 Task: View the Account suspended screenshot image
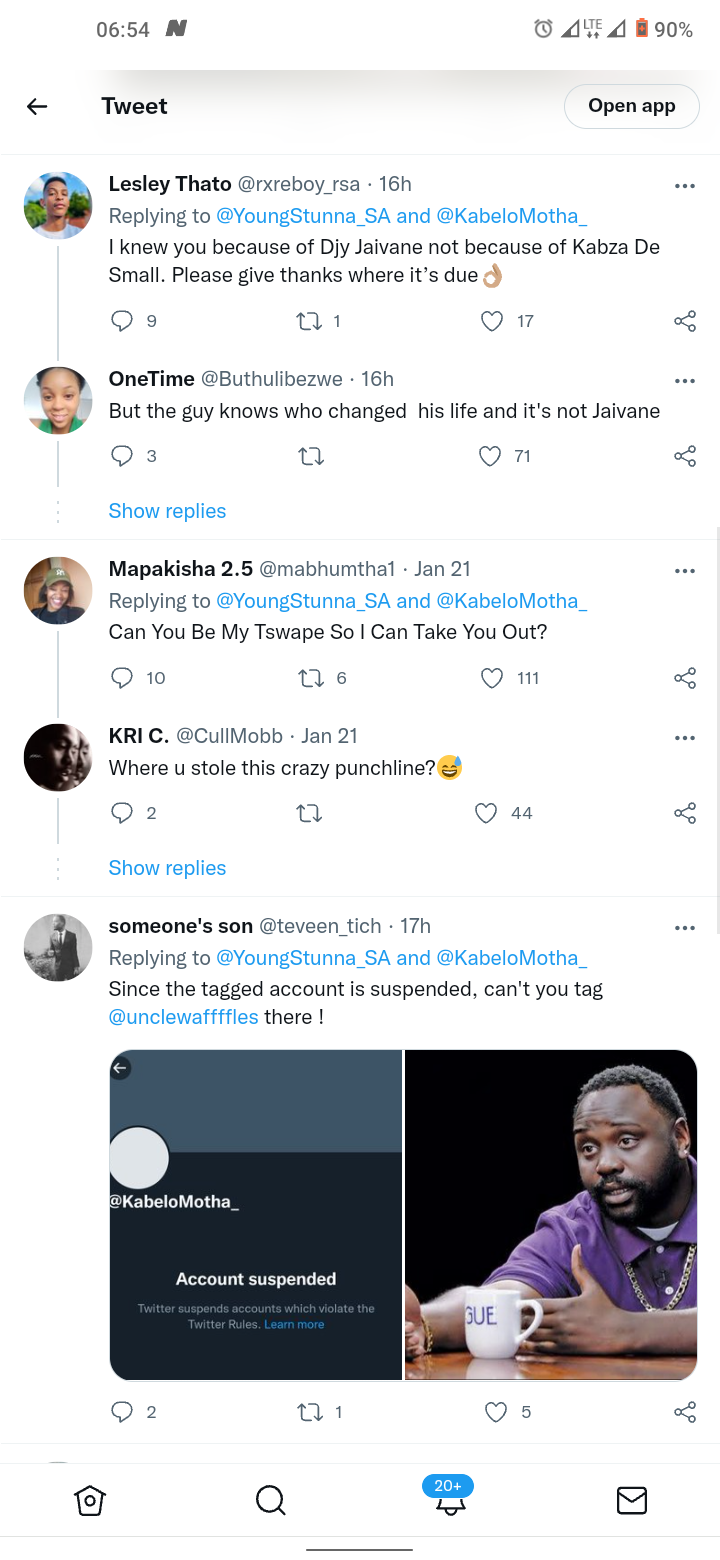pos(256,1215)
